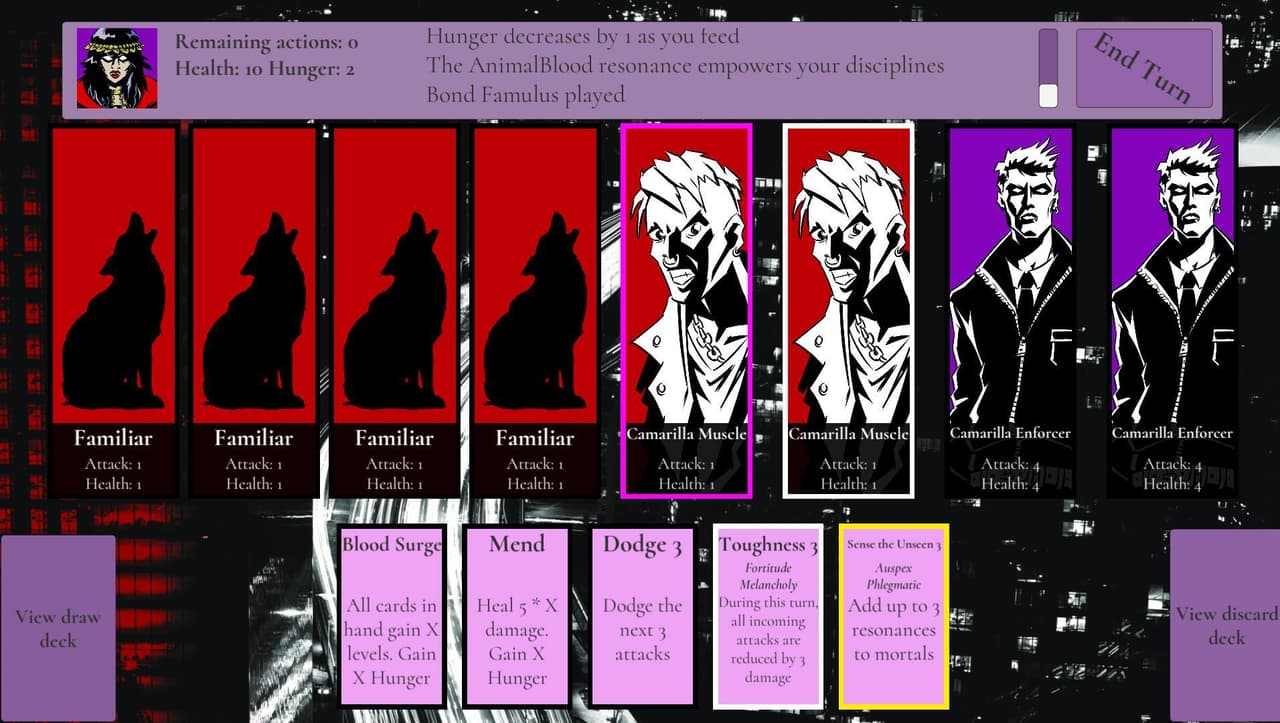Attack the rightmost Camarilla Enforcer card
The width and height of the screenshot is (1280, 723).
coord(1172,311)
